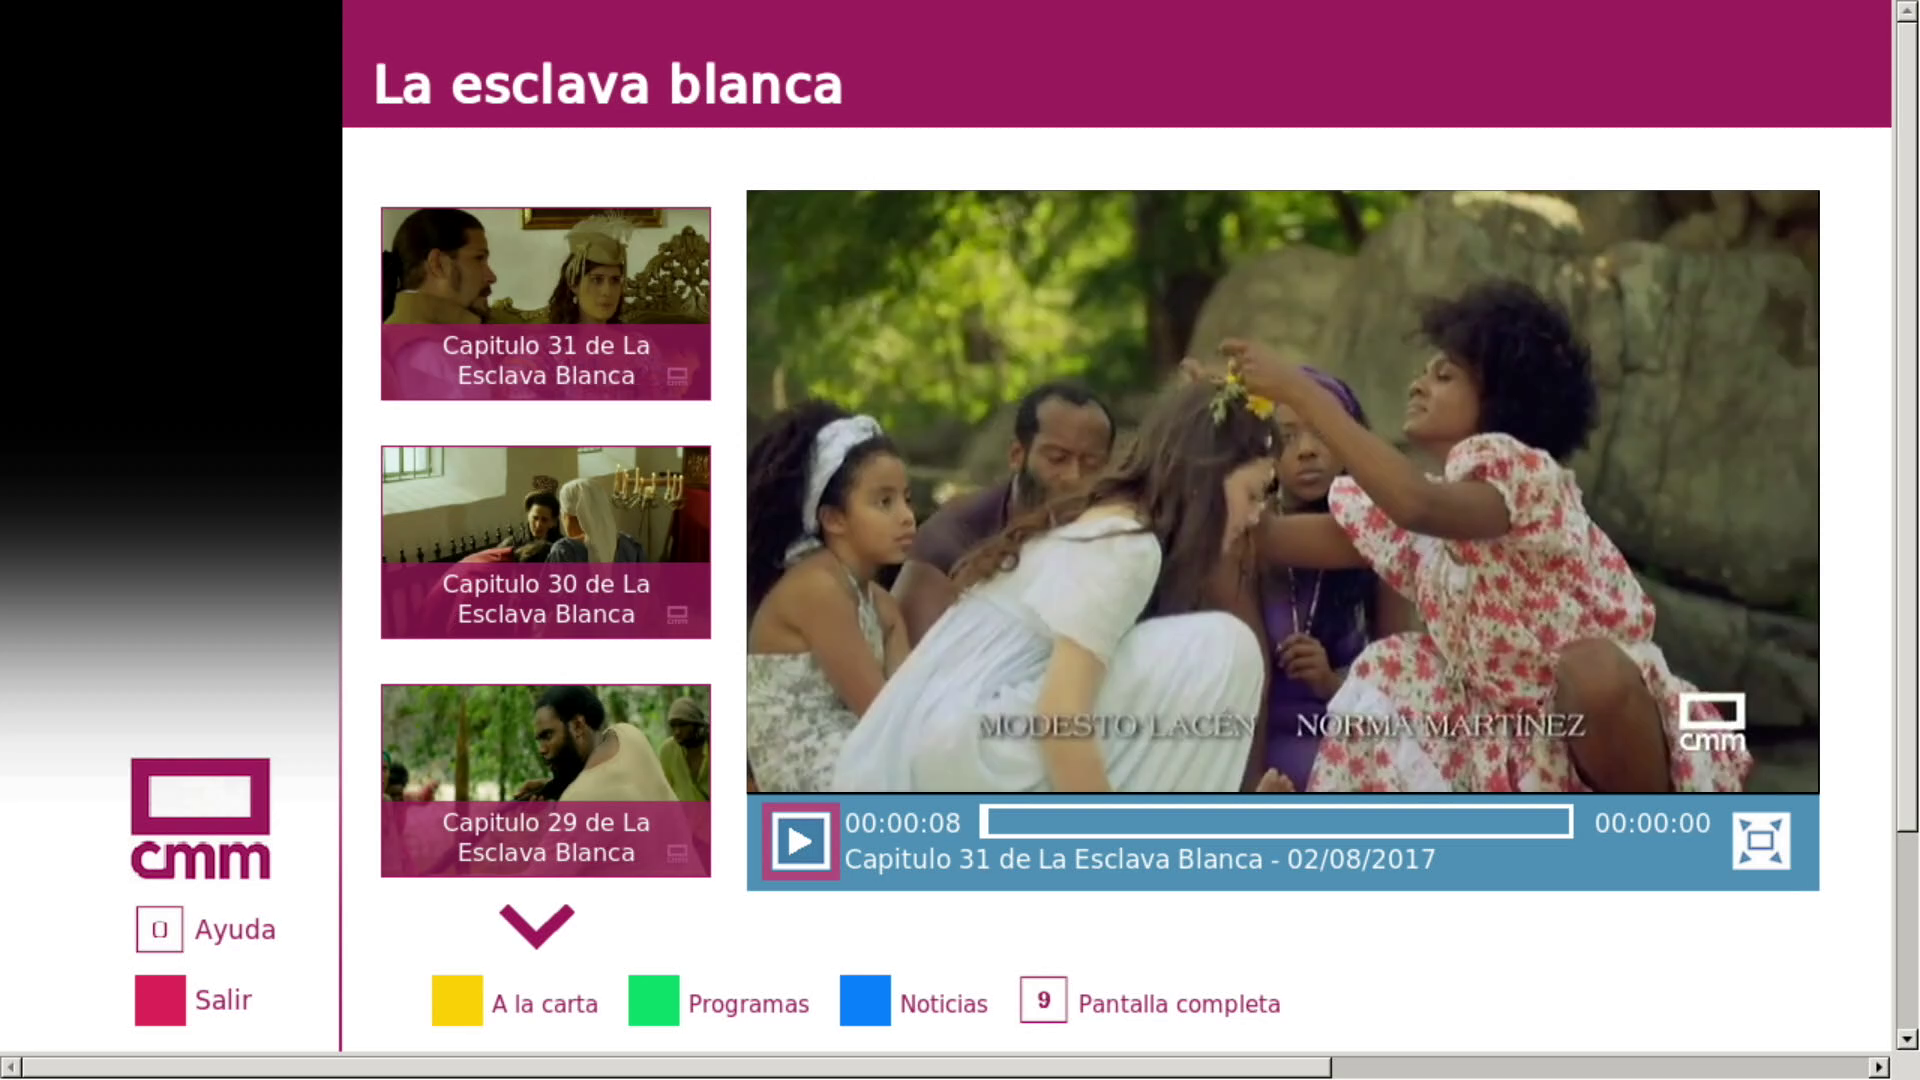Click the blue Noticias square
This screenshot has height=1080, width=1920.
tap(865, 1001)
